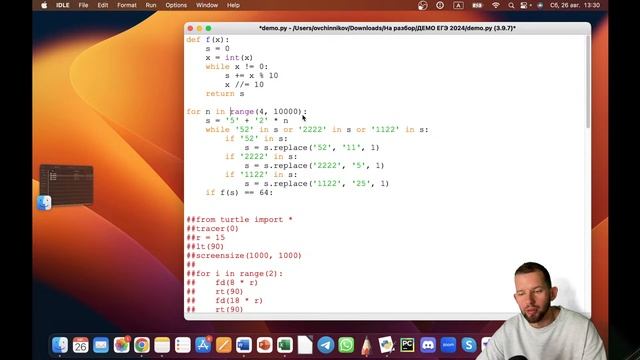
Task: Open Control Center in menu bar
Action: tap(524, 5)
